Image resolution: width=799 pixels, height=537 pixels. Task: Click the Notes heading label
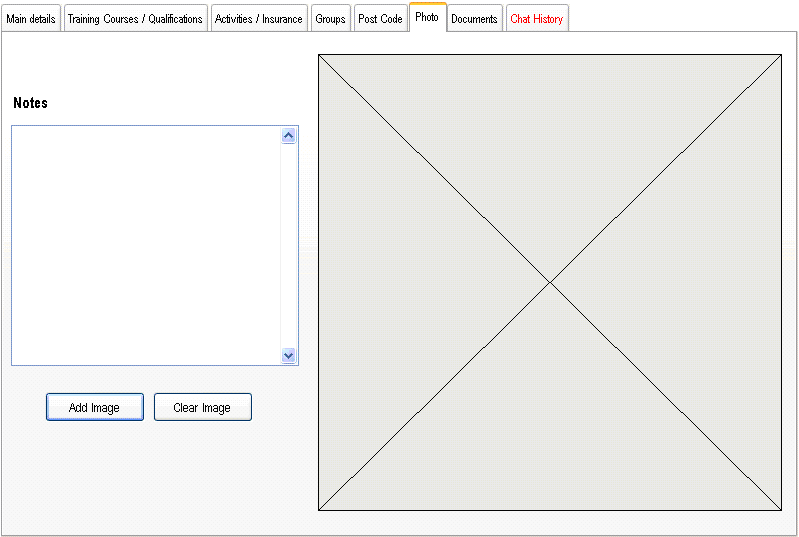pos(30,103)
